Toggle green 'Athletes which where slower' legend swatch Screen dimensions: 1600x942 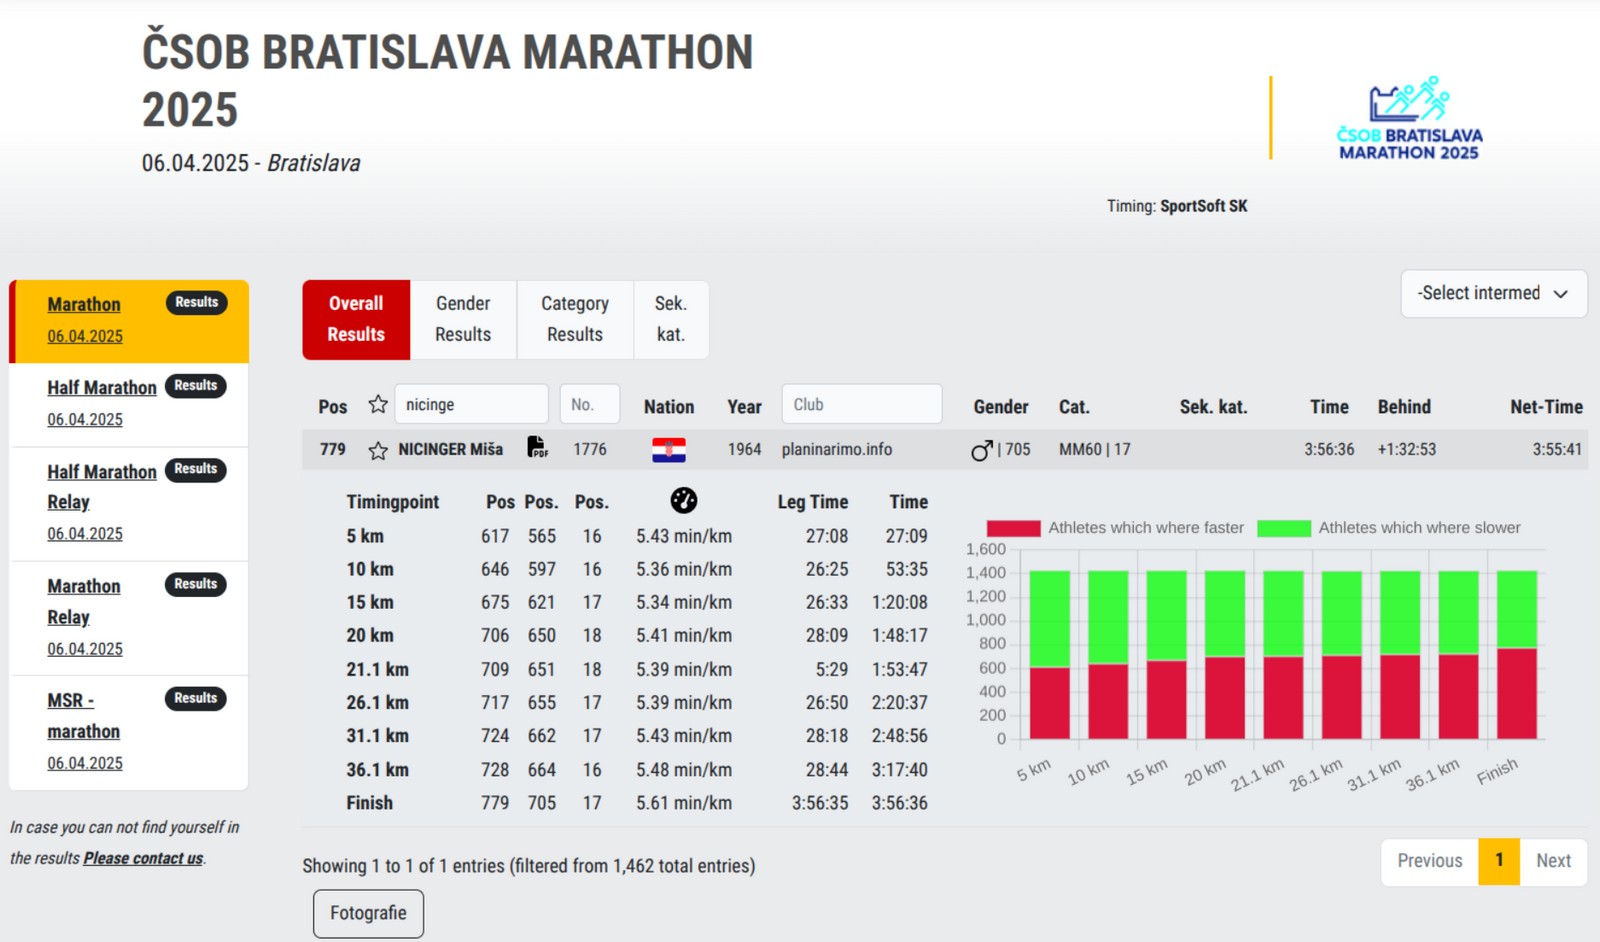tap(1284, 528)
